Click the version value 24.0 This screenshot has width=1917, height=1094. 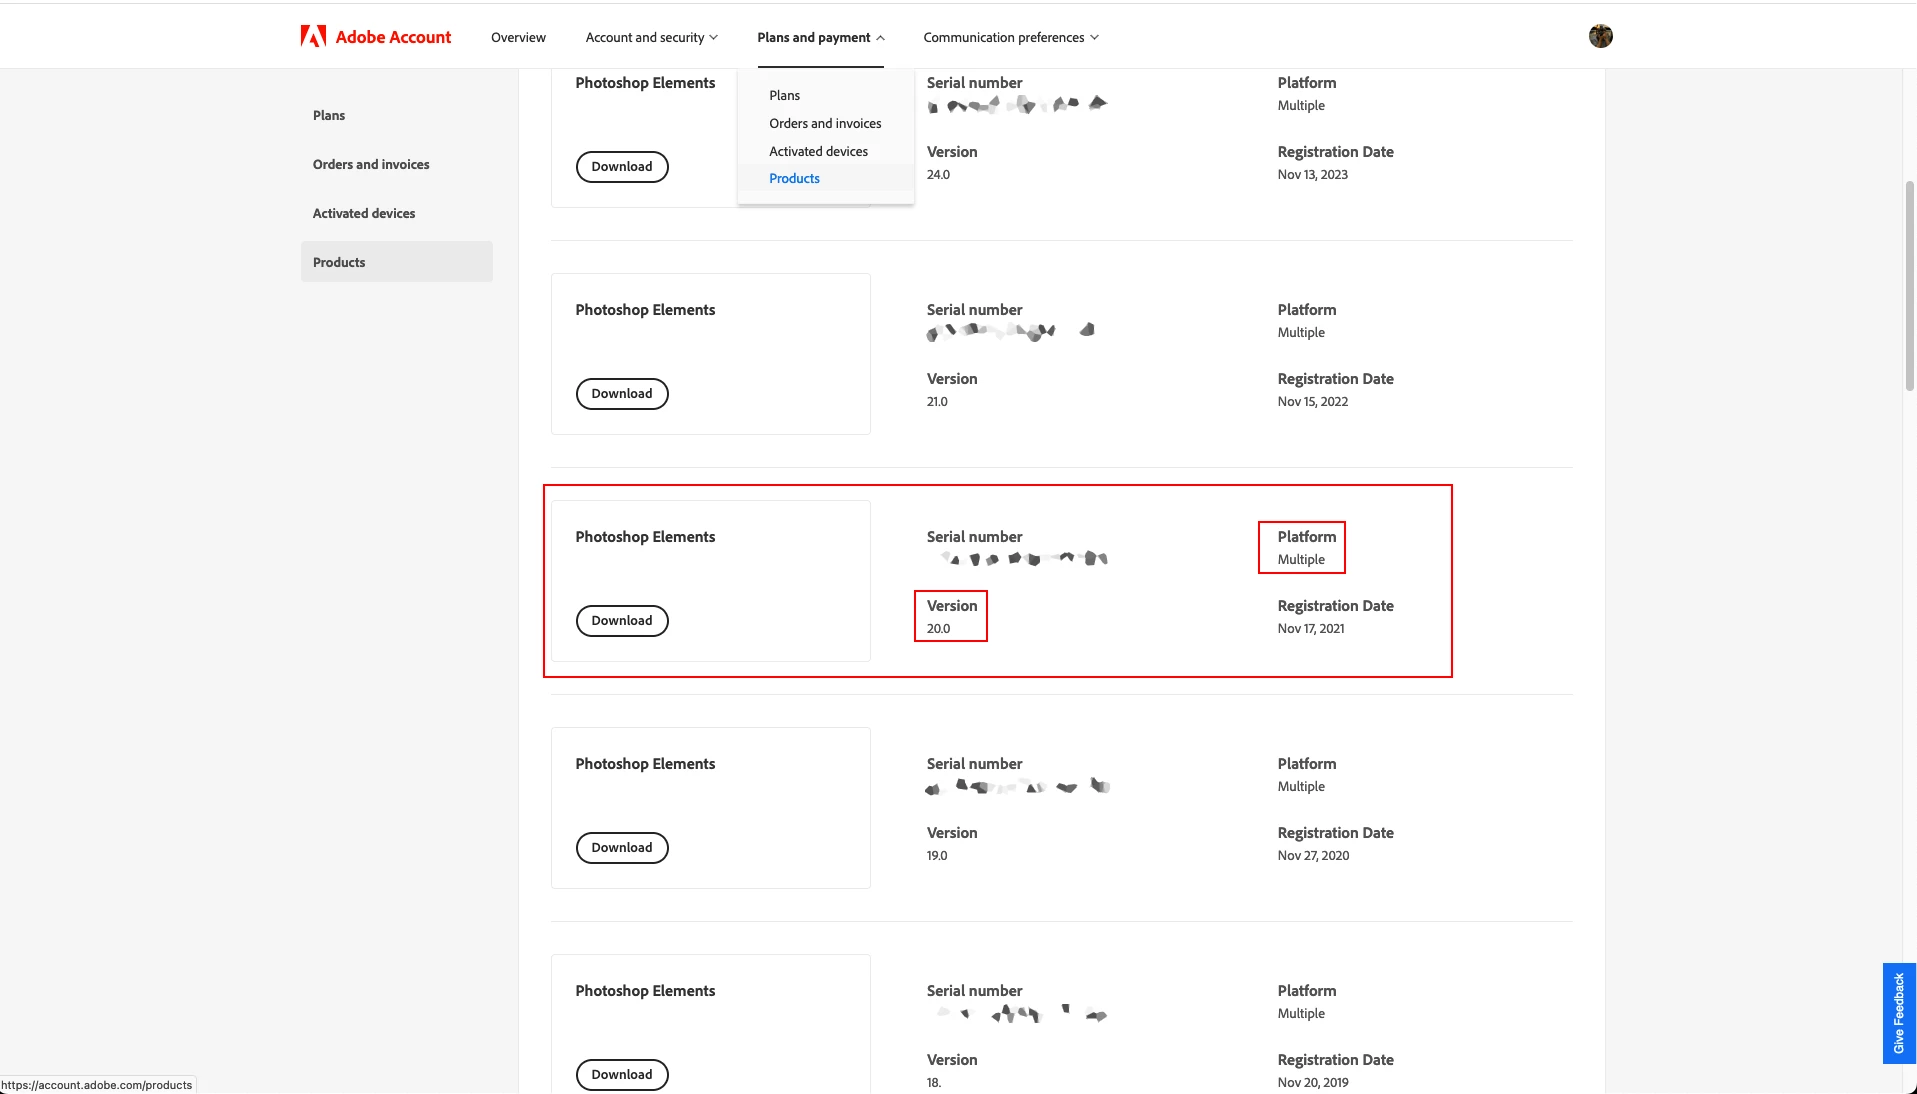point(938,174)
